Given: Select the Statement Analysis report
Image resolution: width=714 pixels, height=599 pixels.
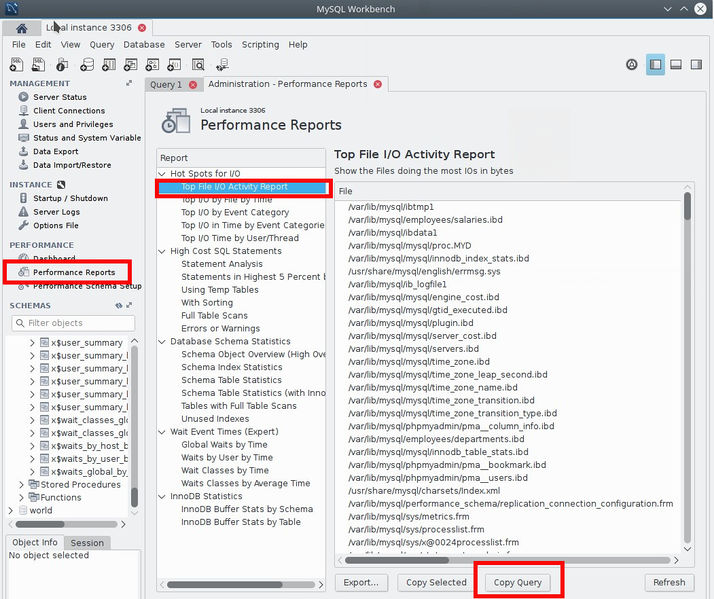Looking at the screenshot, I should [222, 264].
